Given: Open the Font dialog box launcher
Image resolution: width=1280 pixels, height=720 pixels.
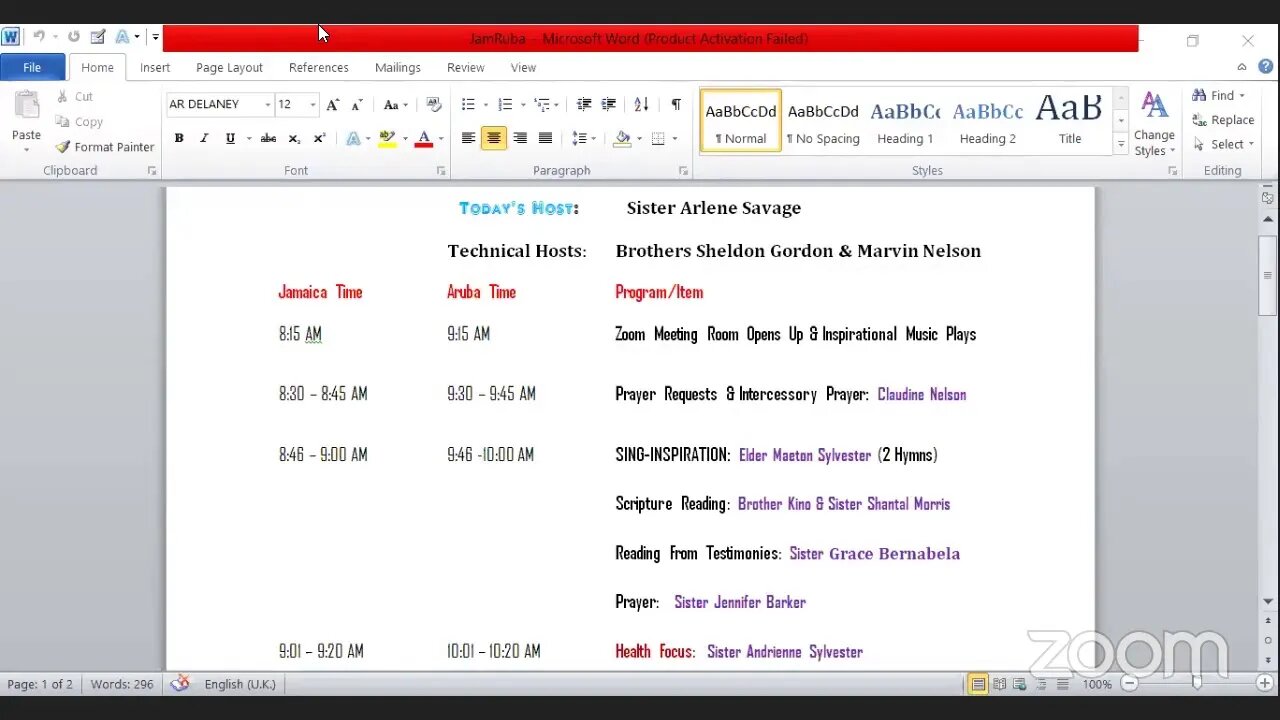Looking at the screenshot, I should (441, 171).
